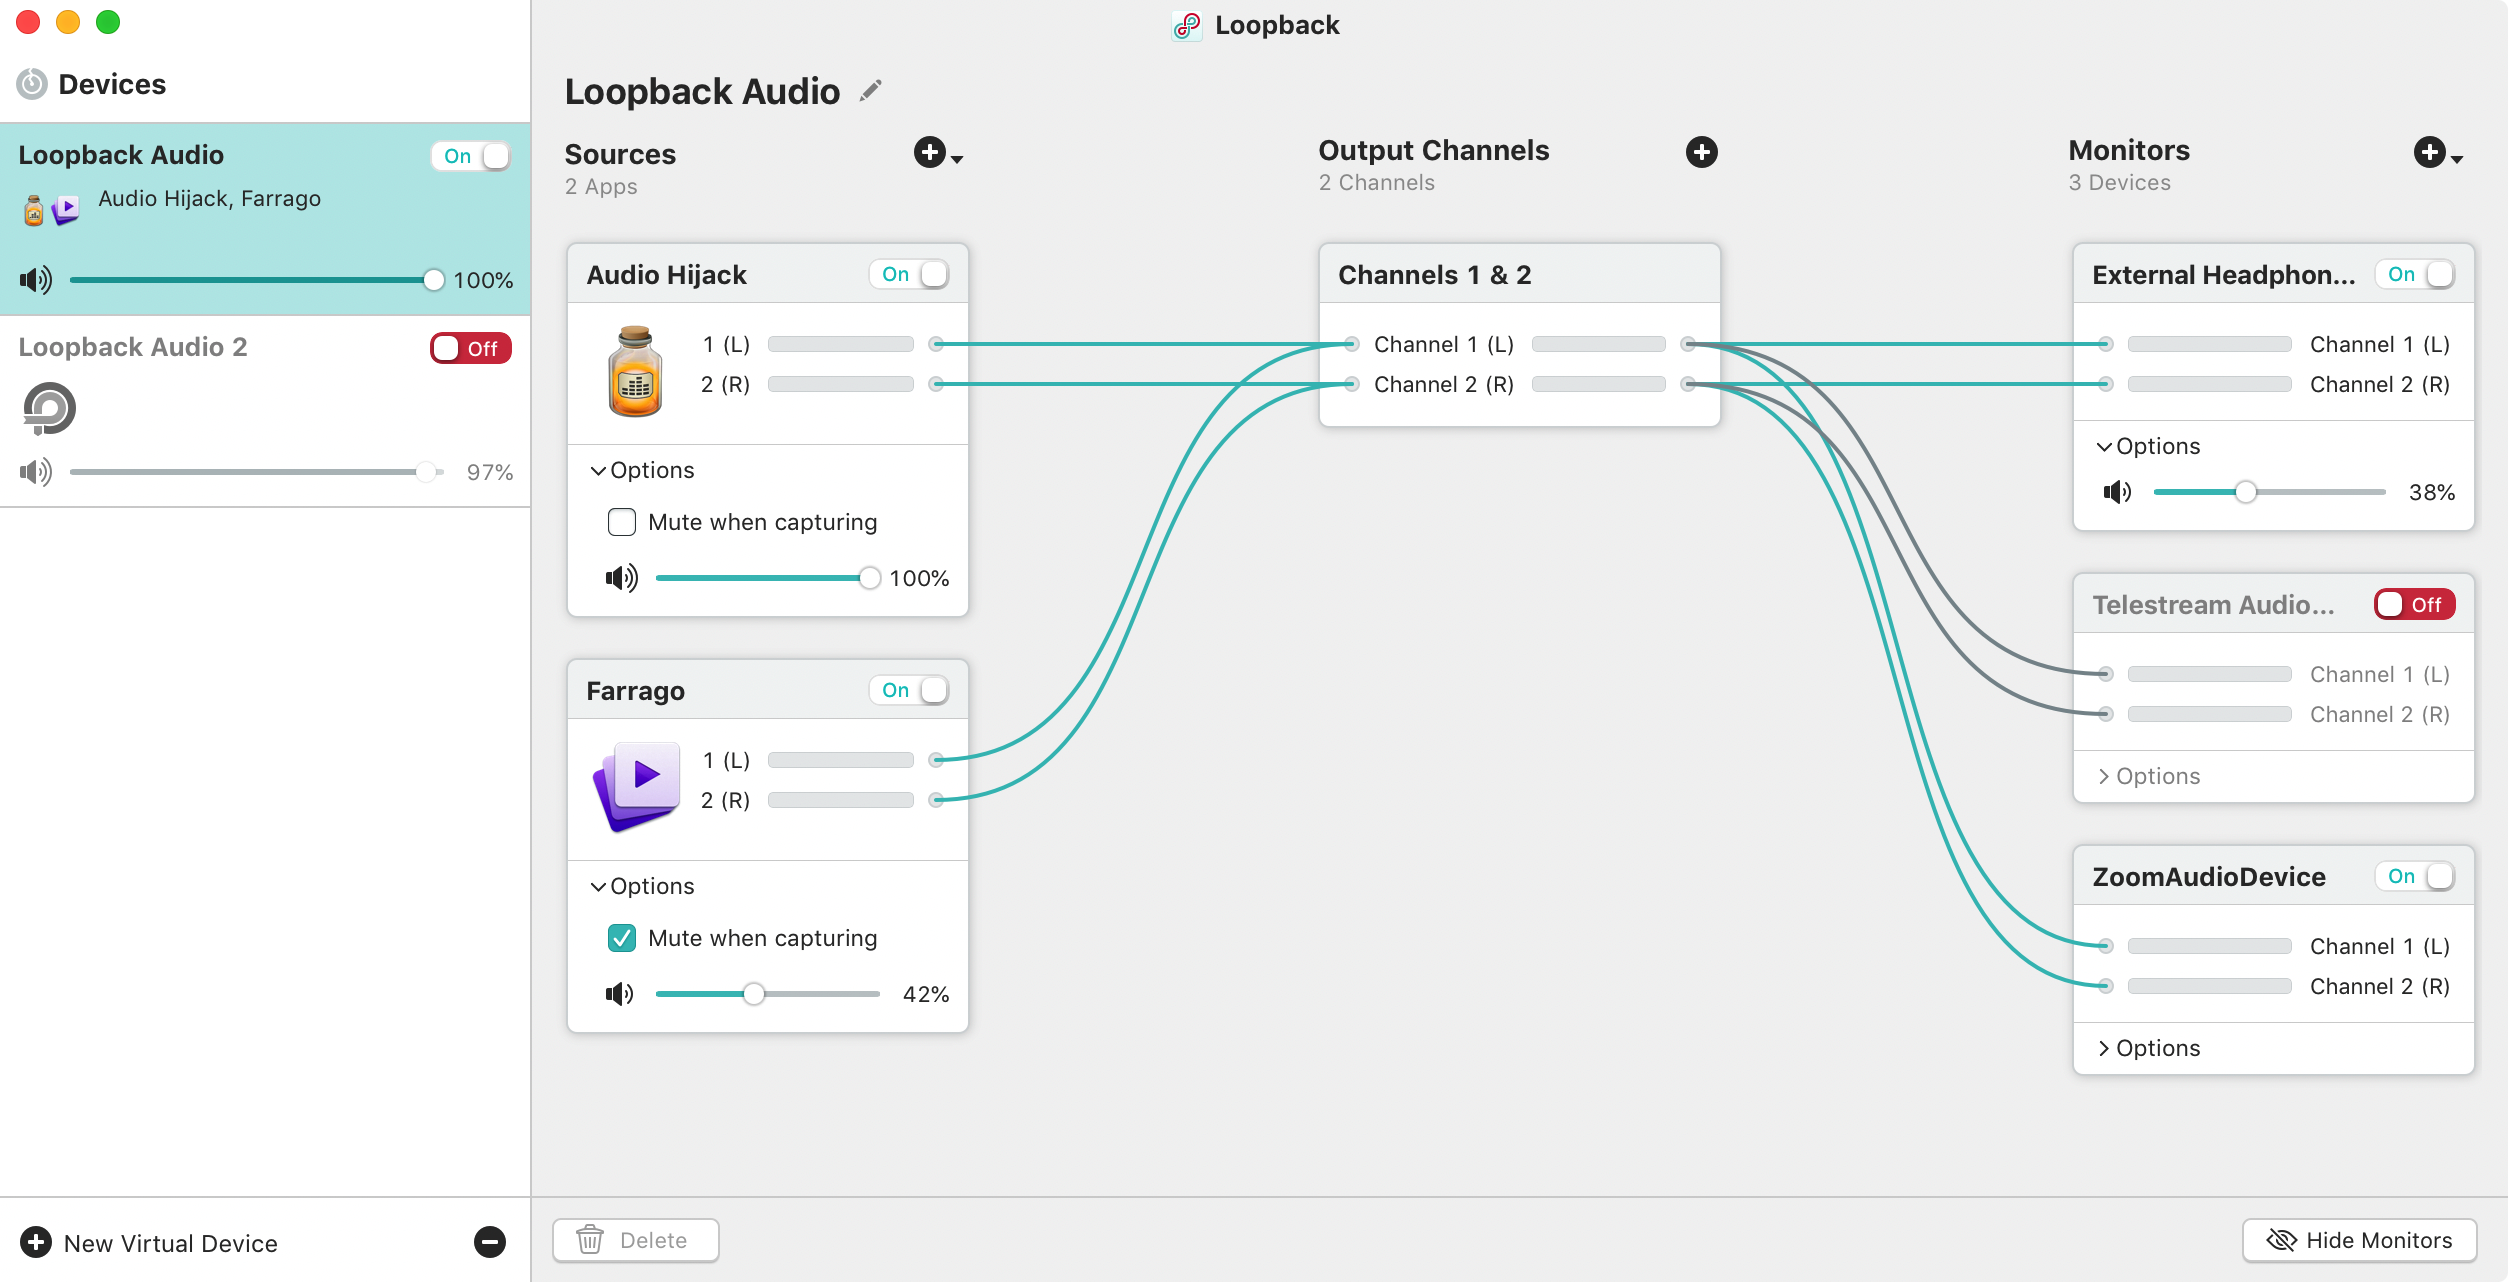This screenshot has height=1282, width=2508.
Task: Adjust External Headphones monitor volume slider
Action: pos(2270,492)
